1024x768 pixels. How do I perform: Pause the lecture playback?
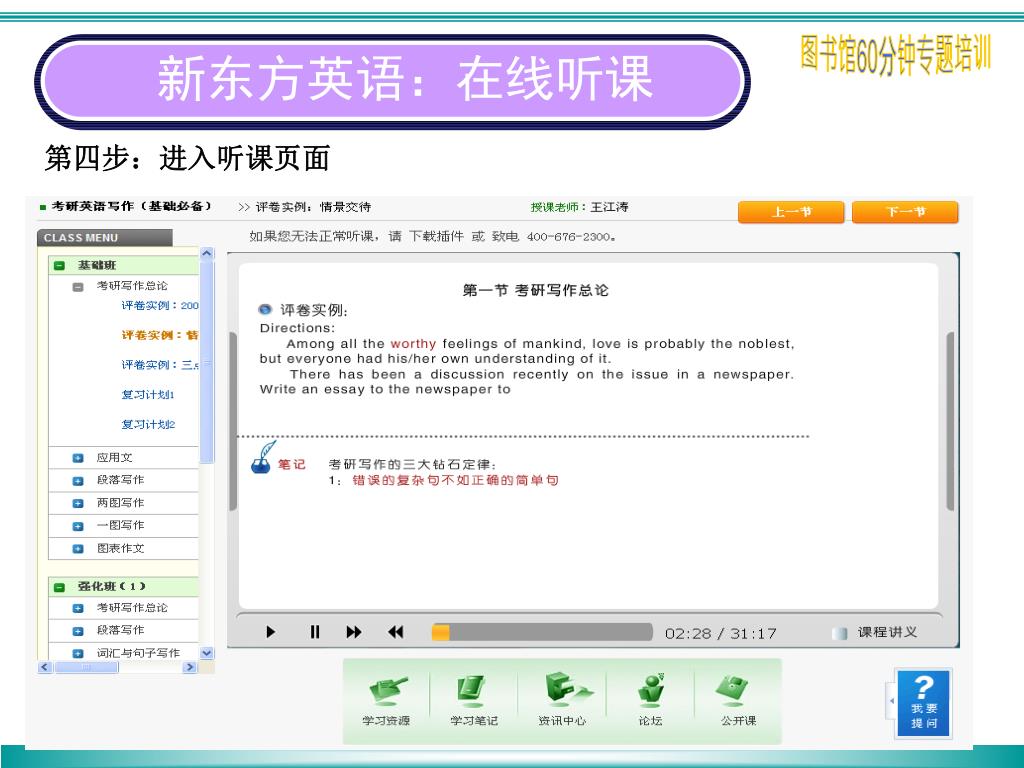coord(315,632)
